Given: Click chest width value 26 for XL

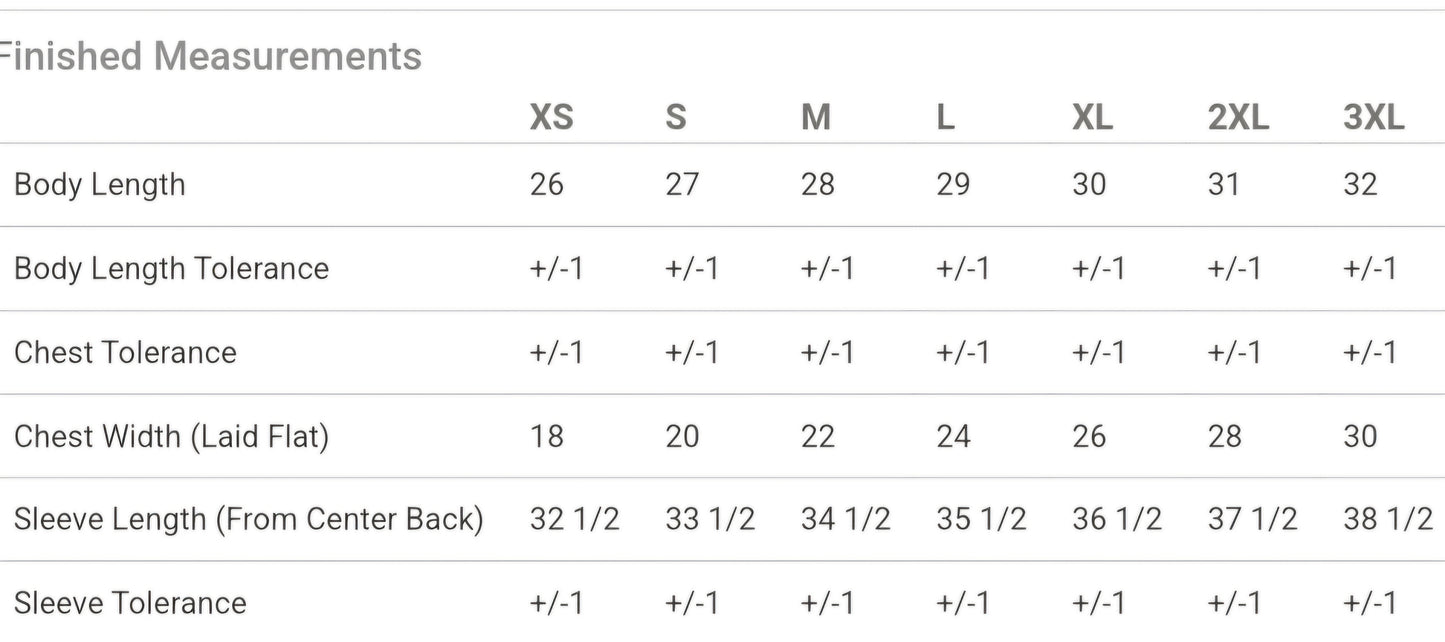Looking at the screenshot, I should (x=1090, y=437).
